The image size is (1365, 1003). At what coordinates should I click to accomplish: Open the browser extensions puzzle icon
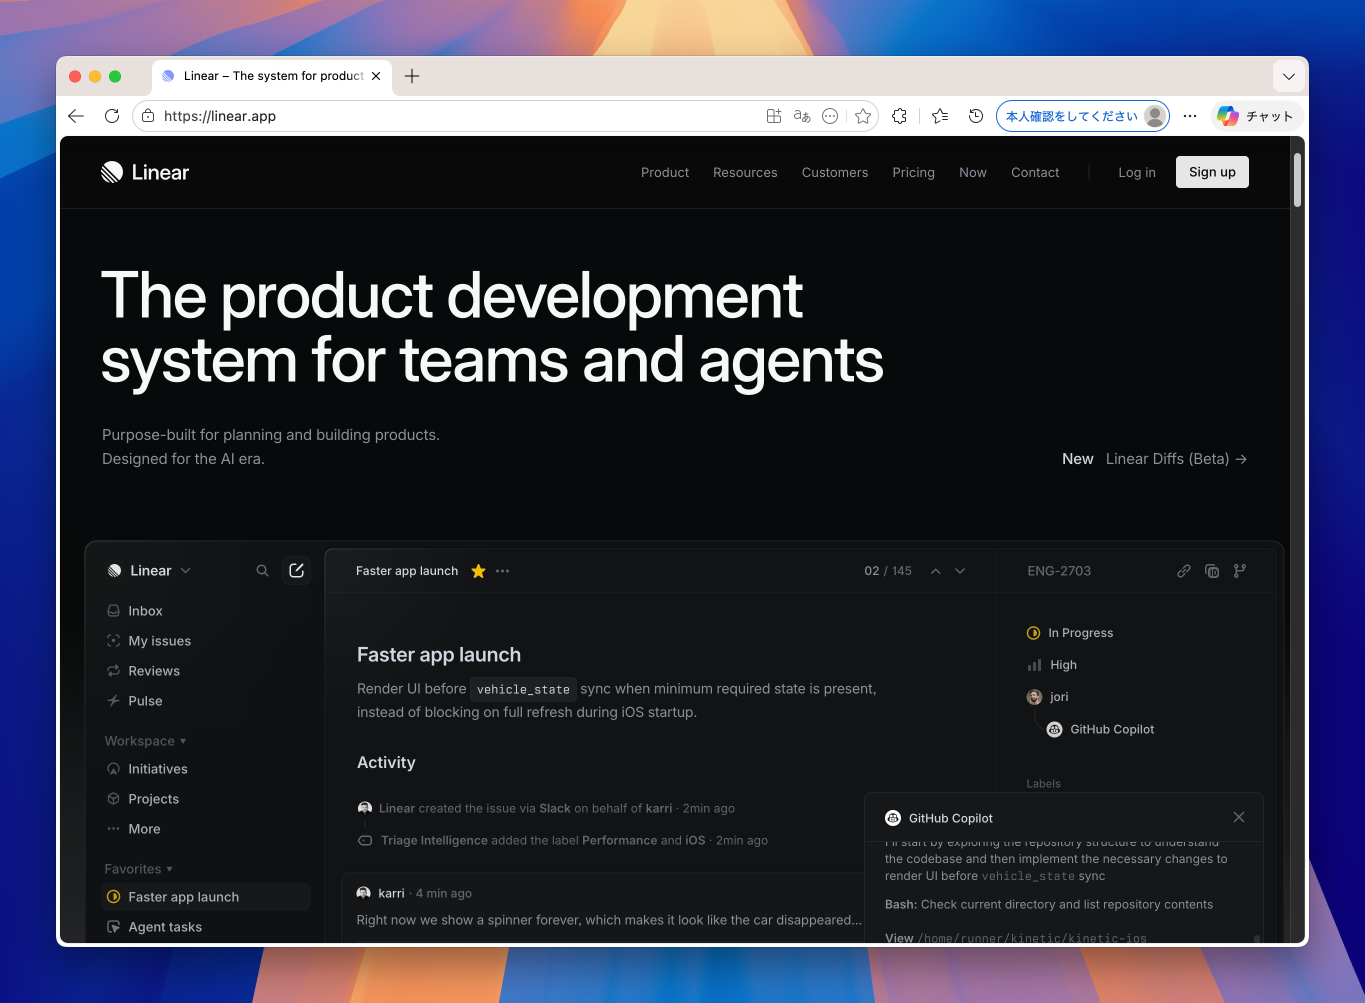click(x=900, y=116)
